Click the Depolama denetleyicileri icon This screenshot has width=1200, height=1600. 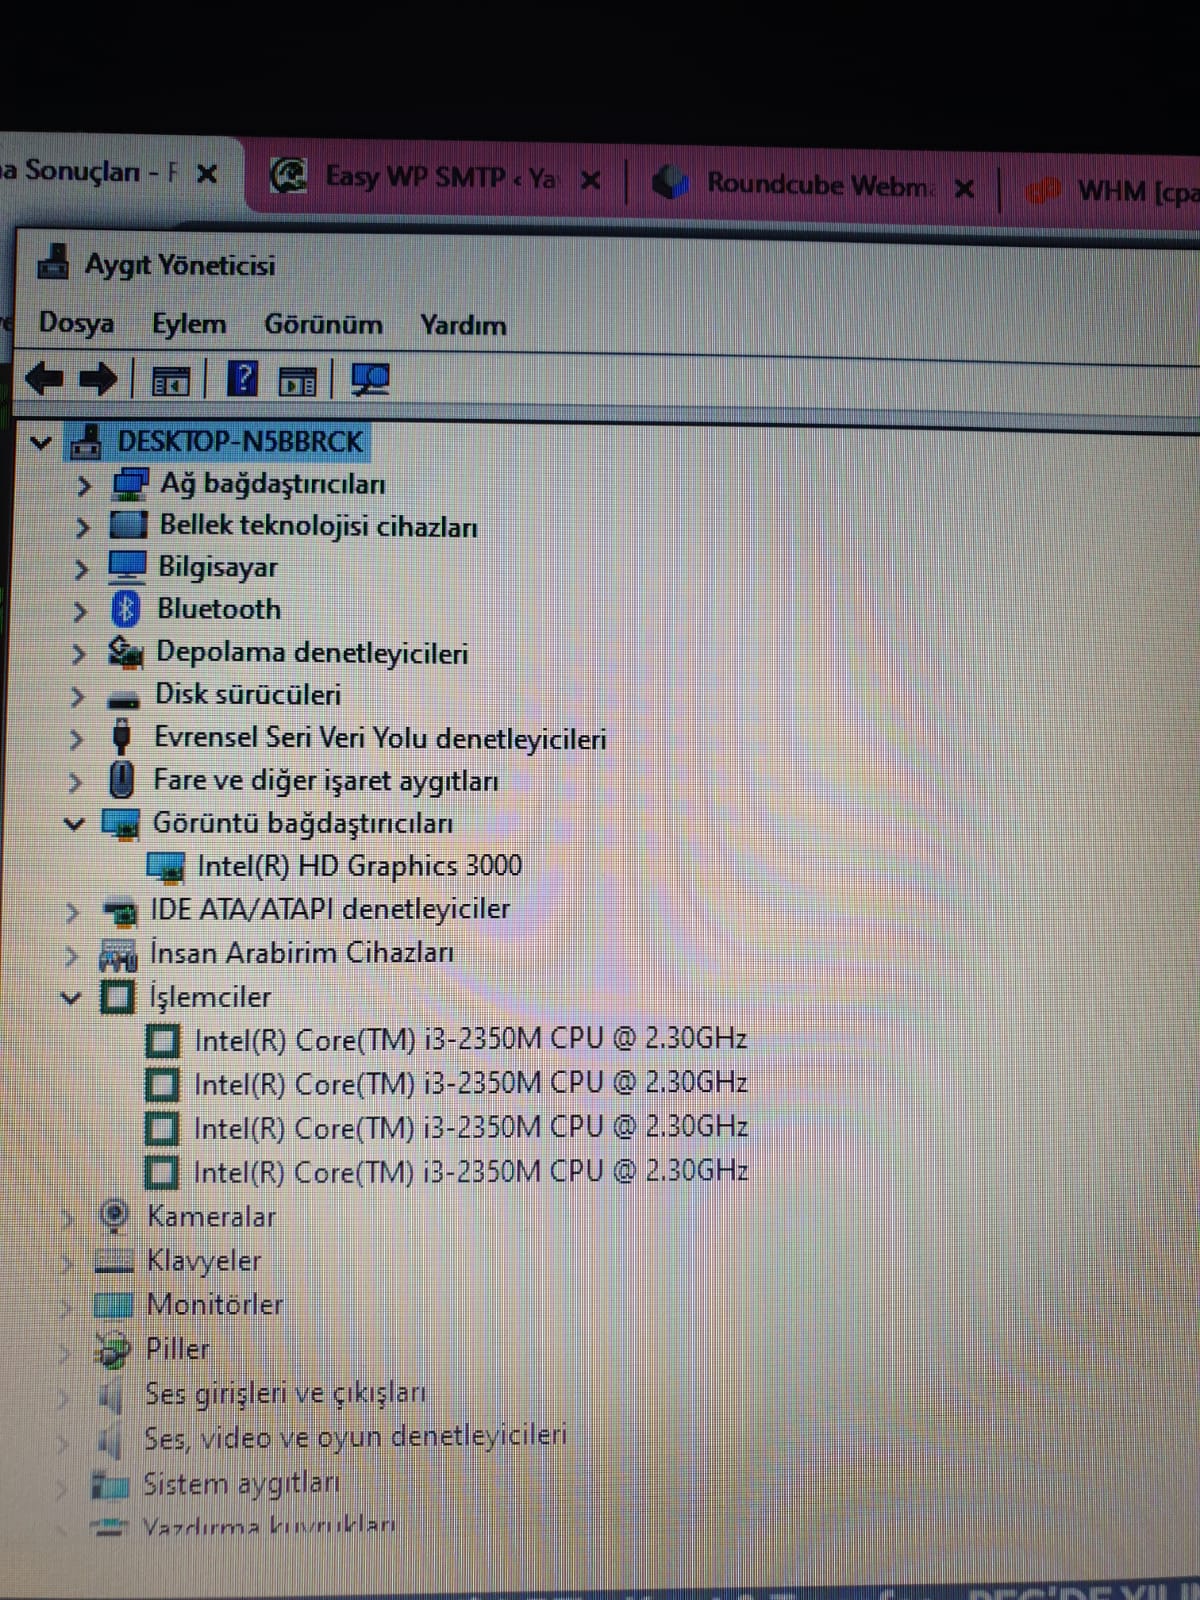coord(125,652)
